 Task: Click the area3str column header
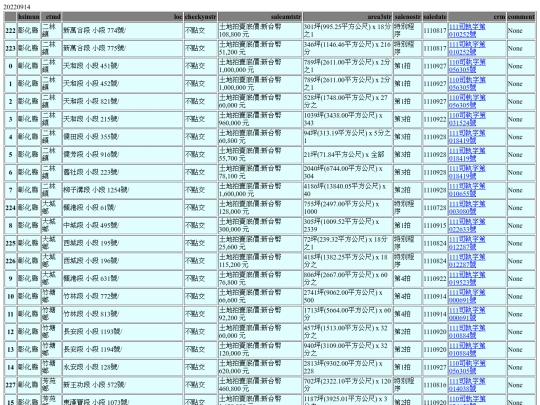347,17
